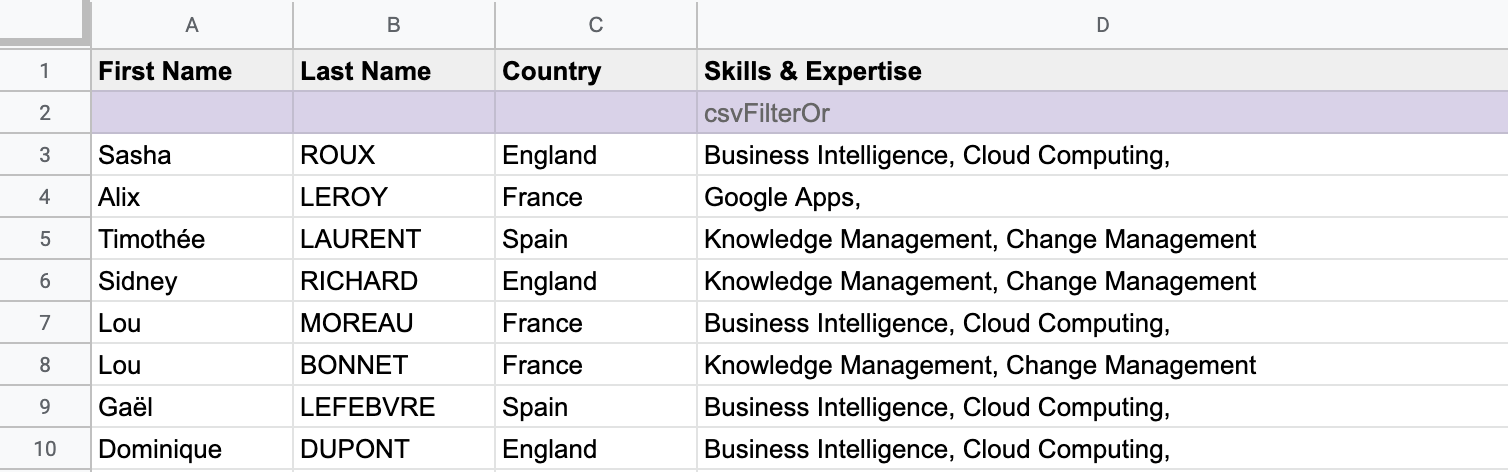Select the row 2 header
Screen dimensions: 1508x472
point(44,113)
